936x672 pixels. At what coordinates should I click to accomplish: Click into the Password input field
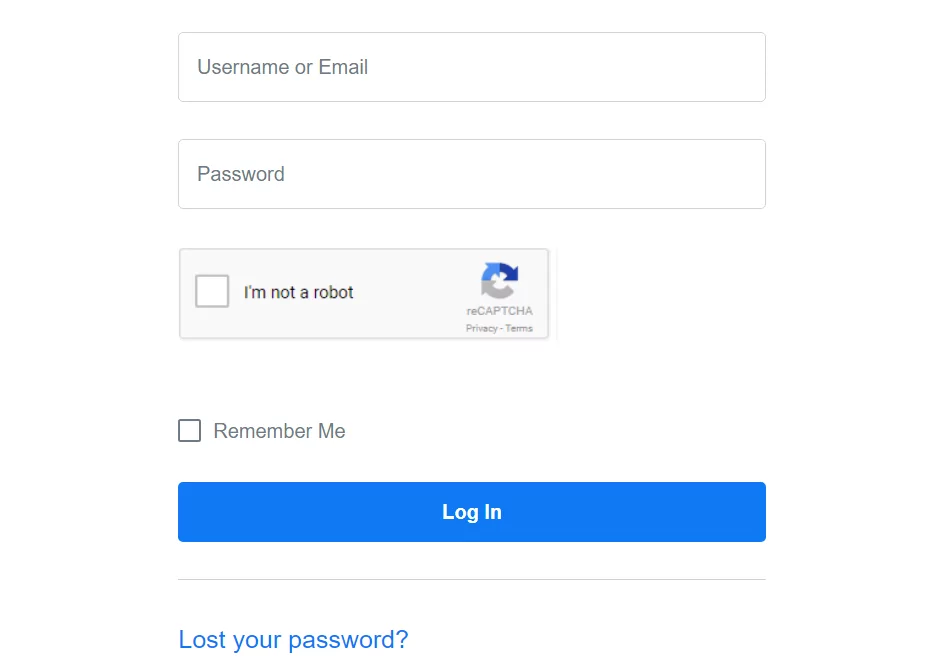(x=471, y=174)
